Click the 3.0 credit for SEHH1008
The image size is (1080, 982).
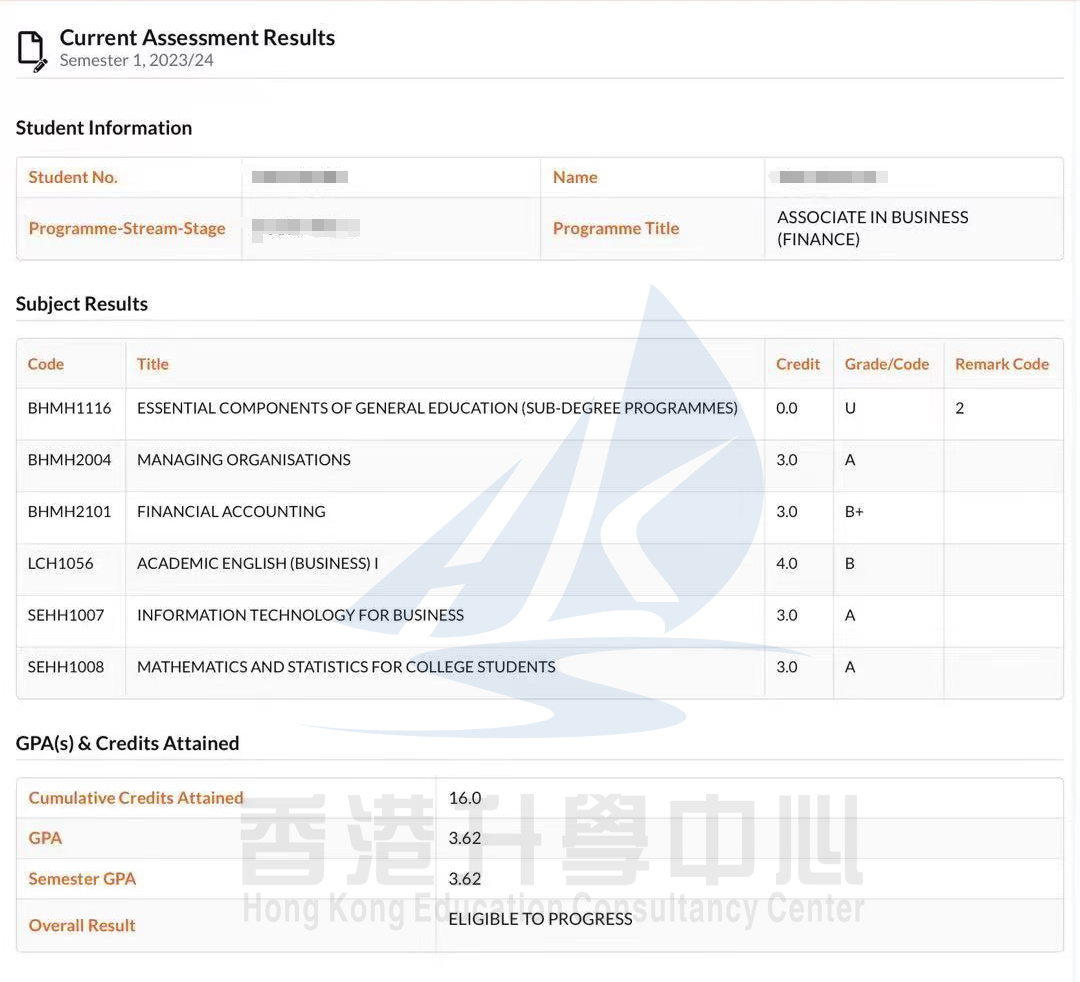787,667
